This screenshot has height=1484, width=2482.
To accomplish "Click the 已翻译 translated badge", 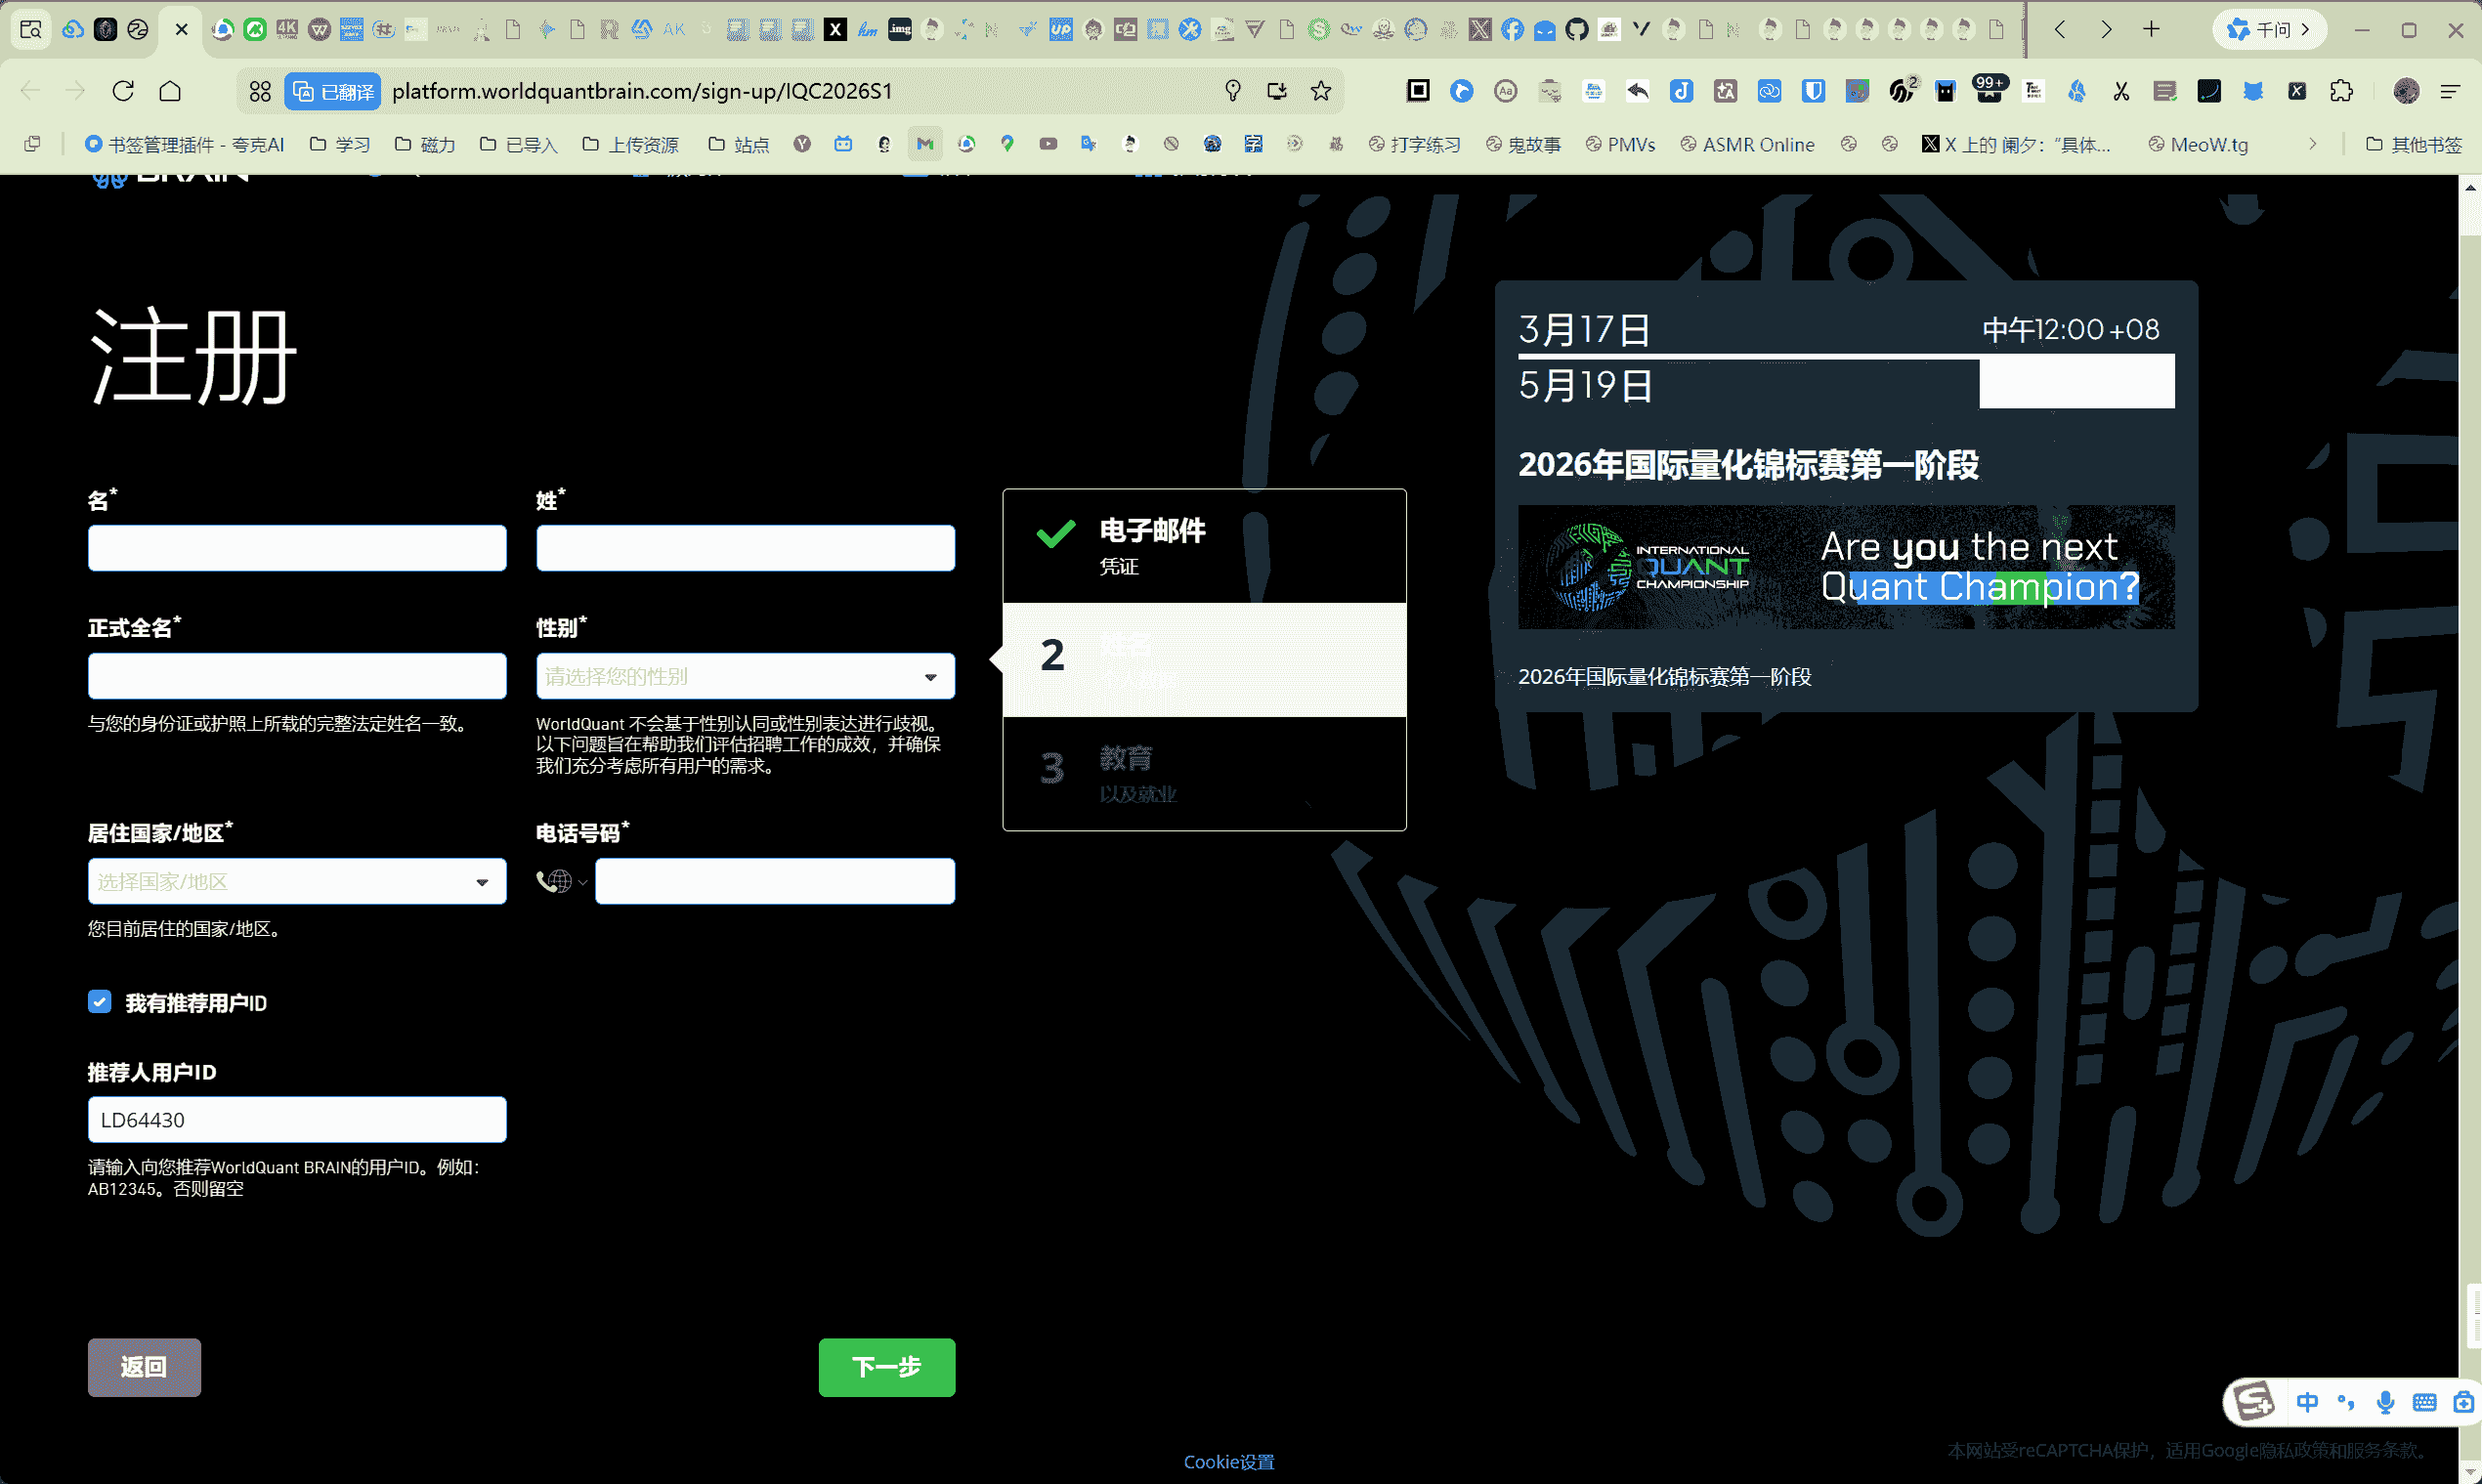I will pyautogui.click(x=333, y=91).
